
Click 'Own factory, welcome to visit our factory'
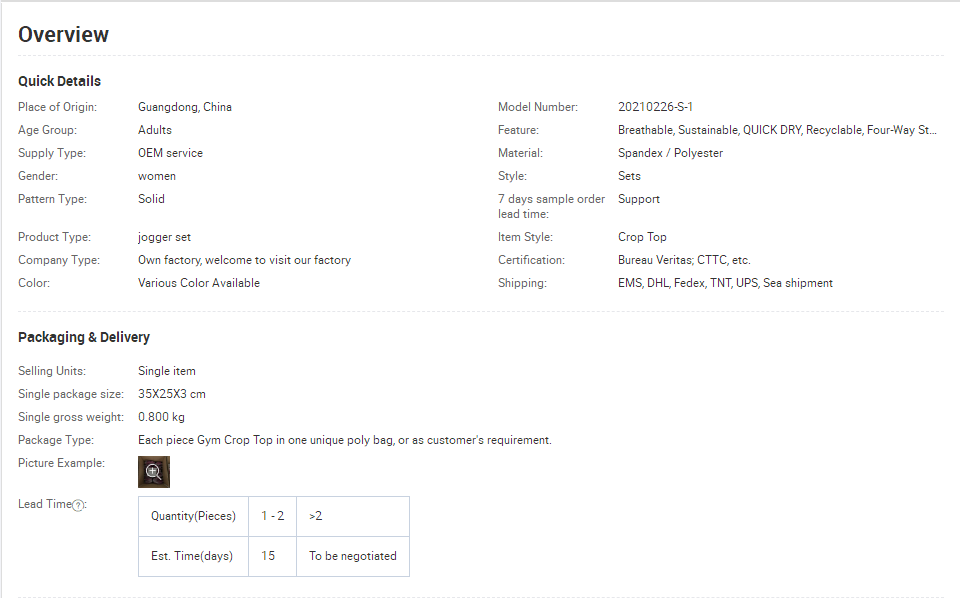(244, 260)
